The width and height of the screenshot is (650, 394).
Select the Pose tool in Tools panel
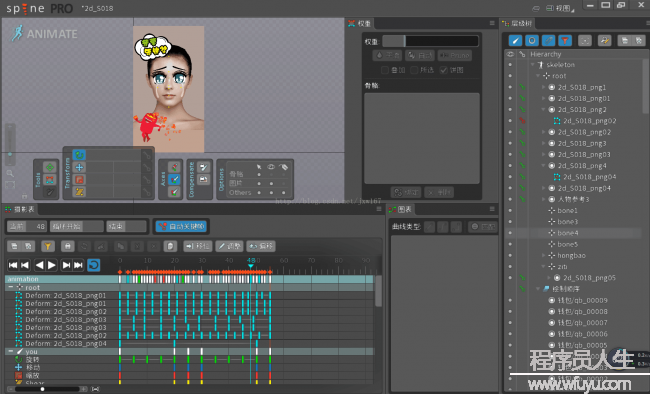pyautogui.click(x=50, y=167)
